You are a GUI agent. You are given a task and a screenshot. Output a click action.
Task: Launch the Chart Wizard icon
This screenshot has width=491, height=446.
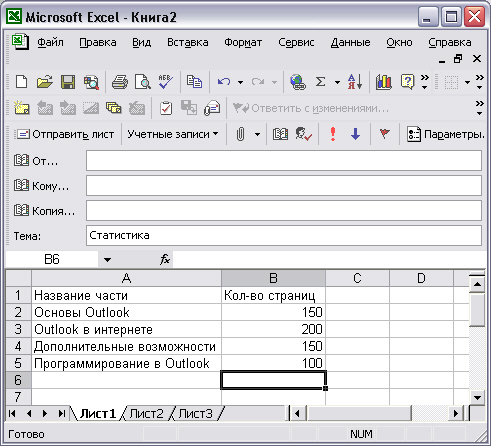pos(384,82)
